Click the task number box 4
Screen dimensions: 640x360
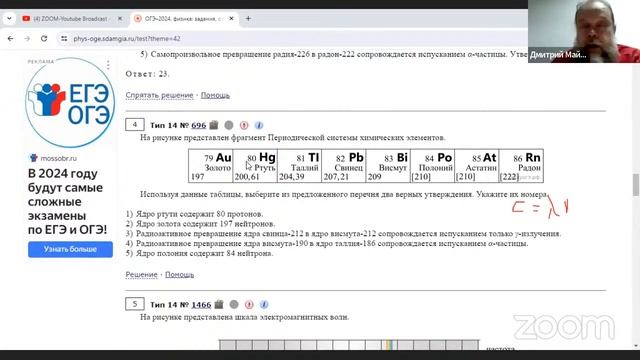tap(135, 125)
